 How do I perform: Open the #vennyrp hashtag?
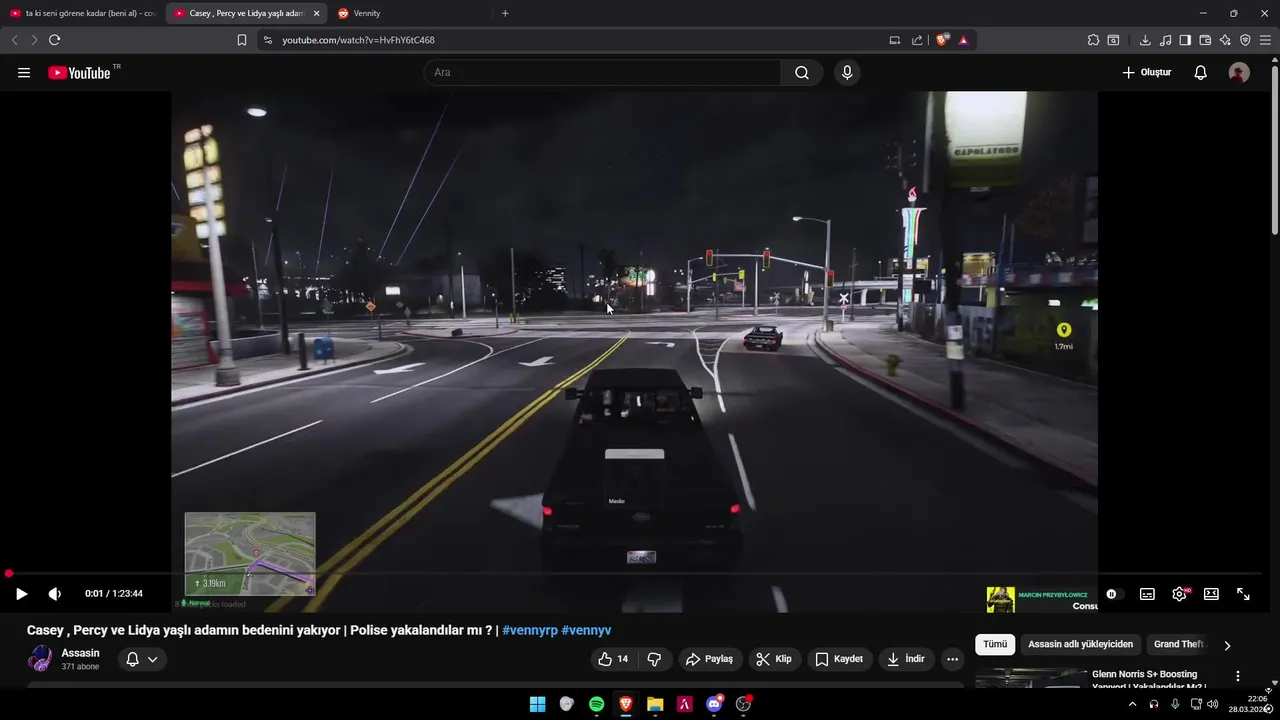pos(529,630)
